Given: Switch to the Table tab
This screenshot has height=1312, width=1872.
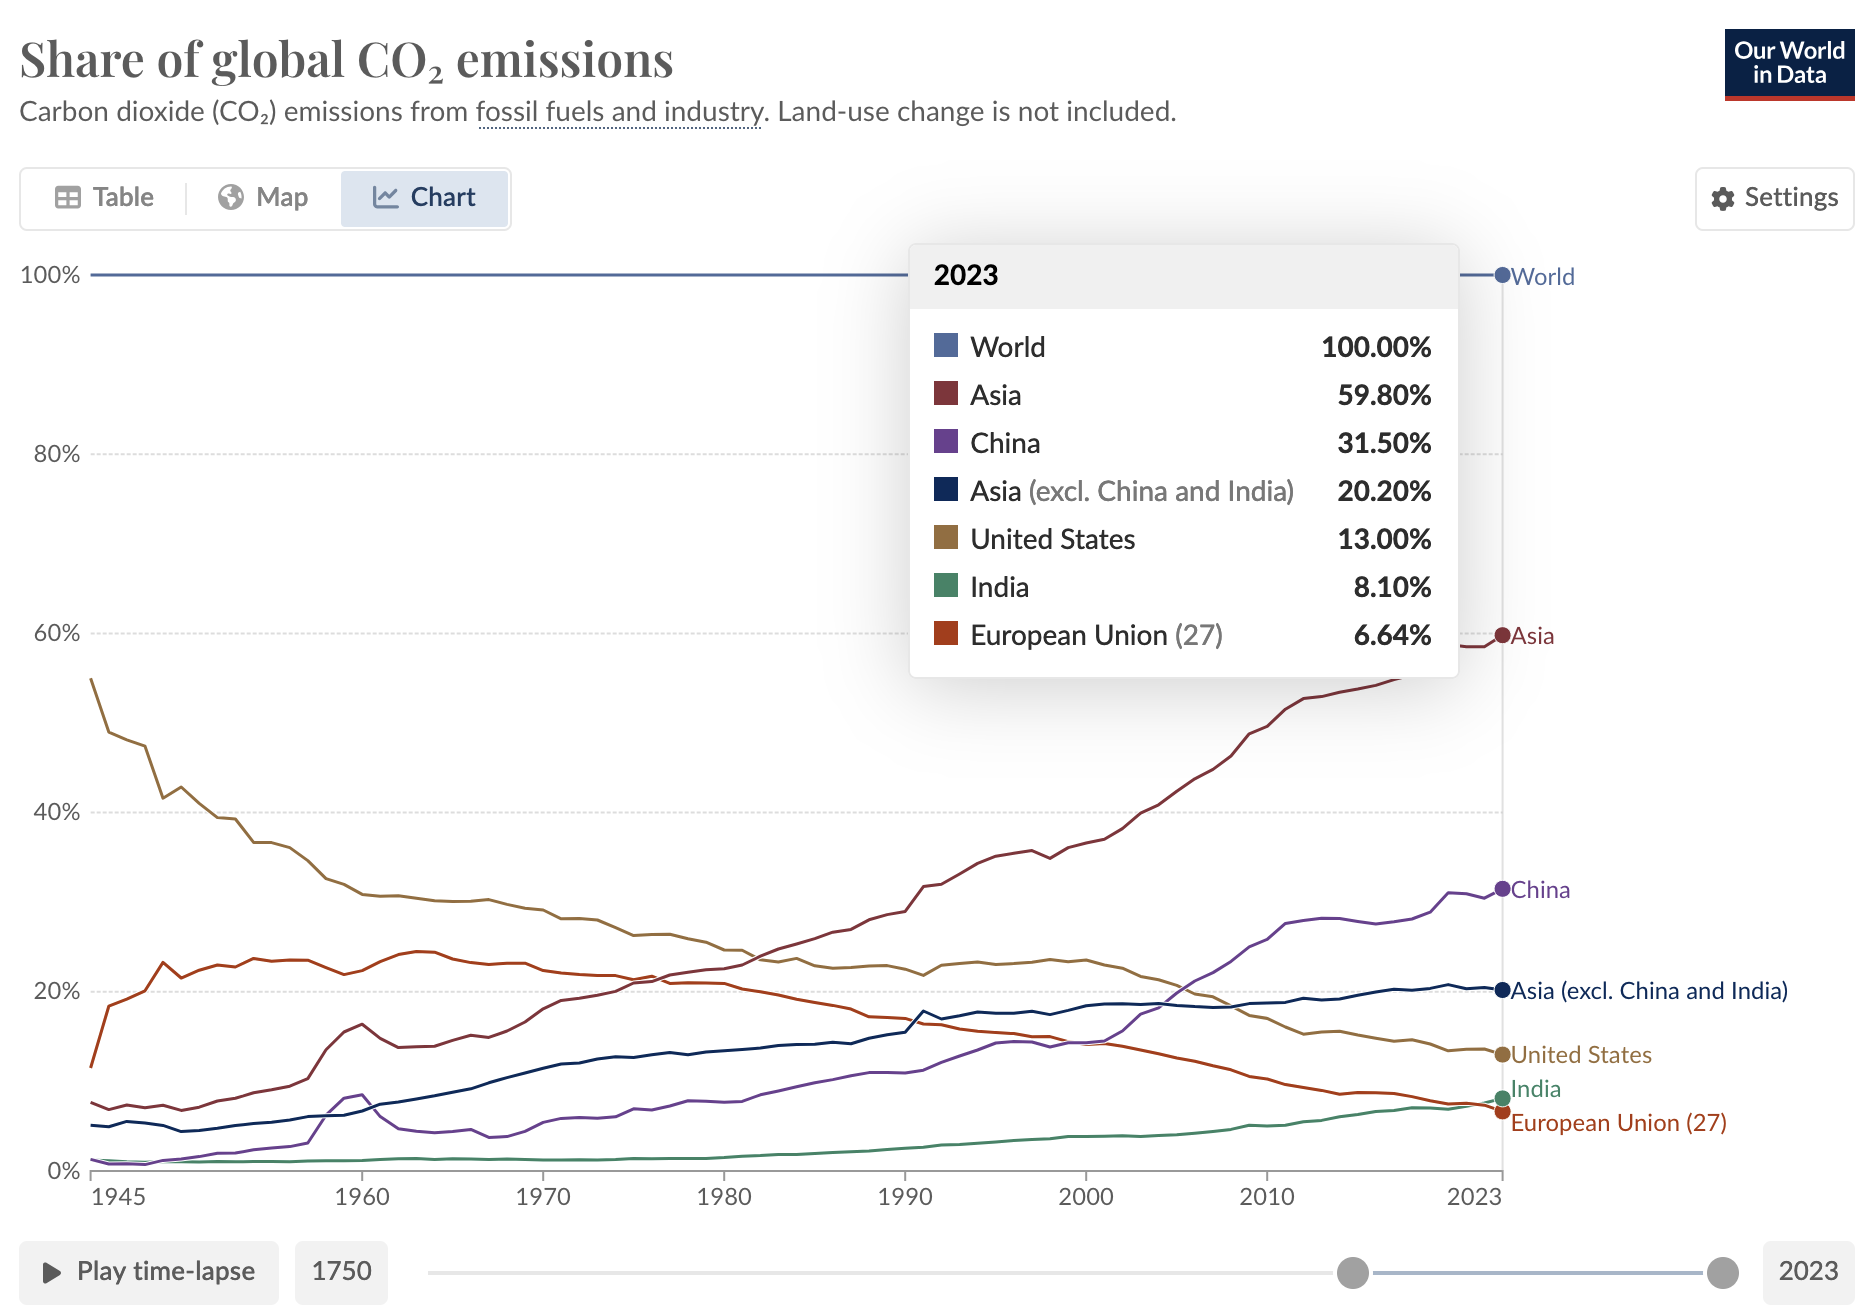Looking at the screenshot, I should pyautogui.click(x=104, y=197).
